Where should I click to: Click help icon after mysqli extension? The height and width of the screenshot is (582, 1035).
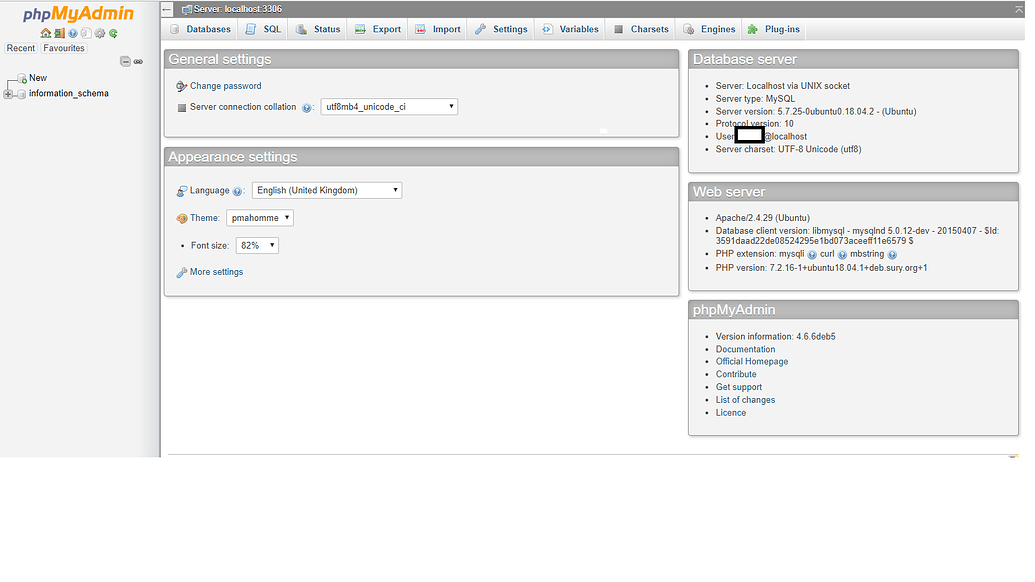(812, 255)
